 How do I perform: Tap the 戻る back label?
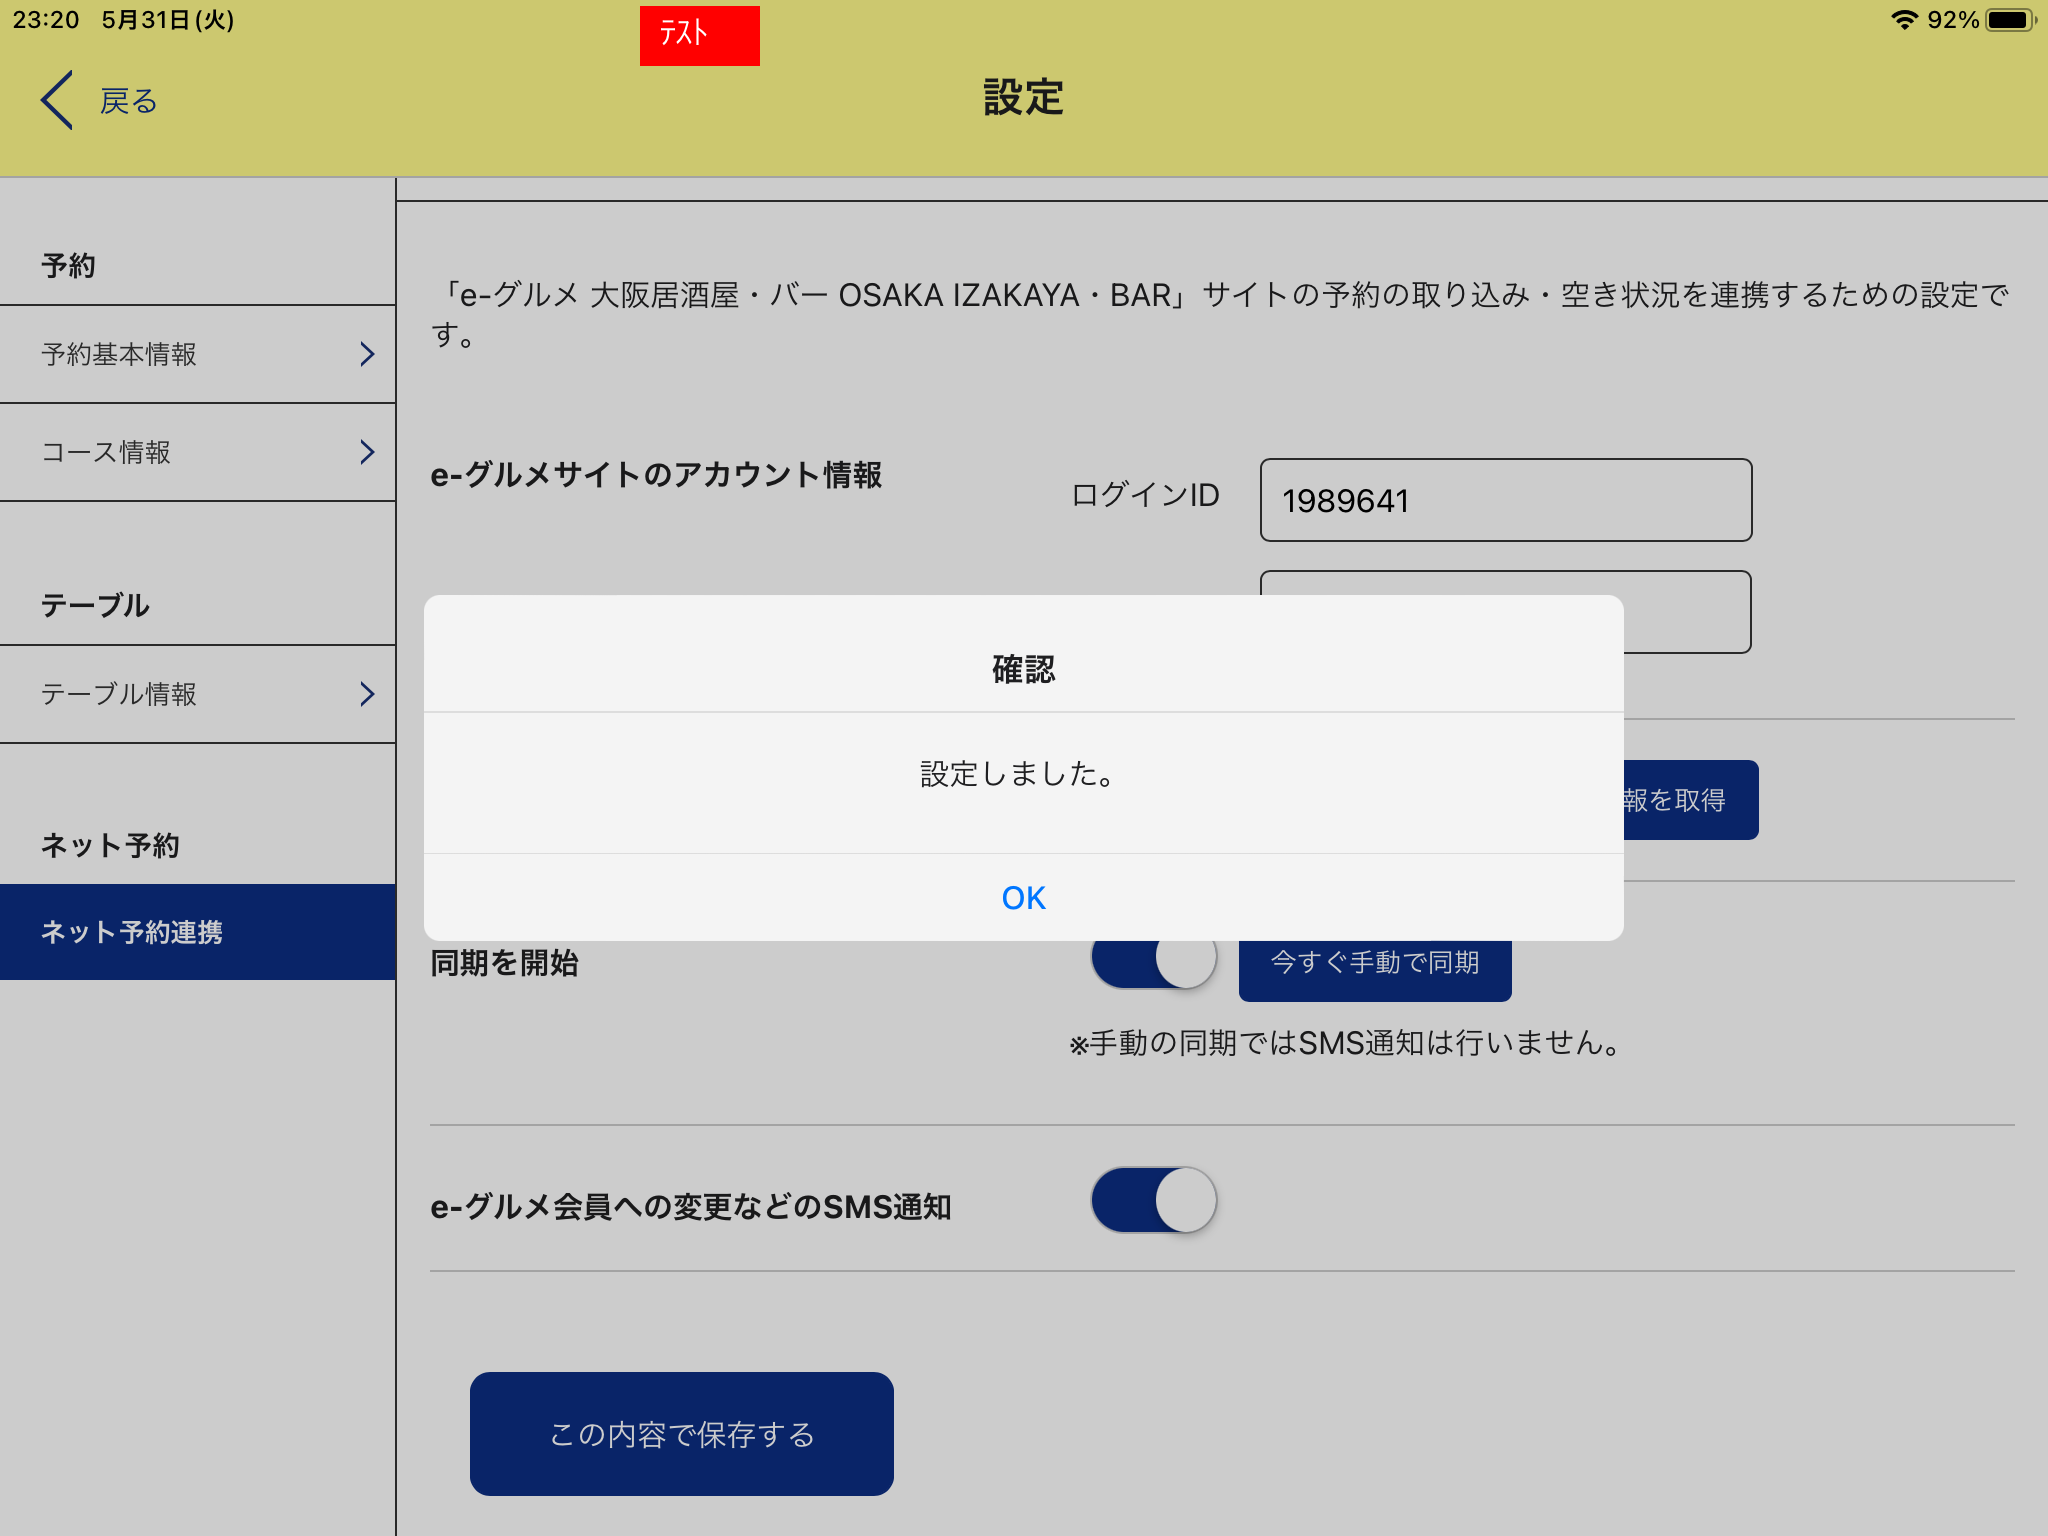tap(129, 101)
